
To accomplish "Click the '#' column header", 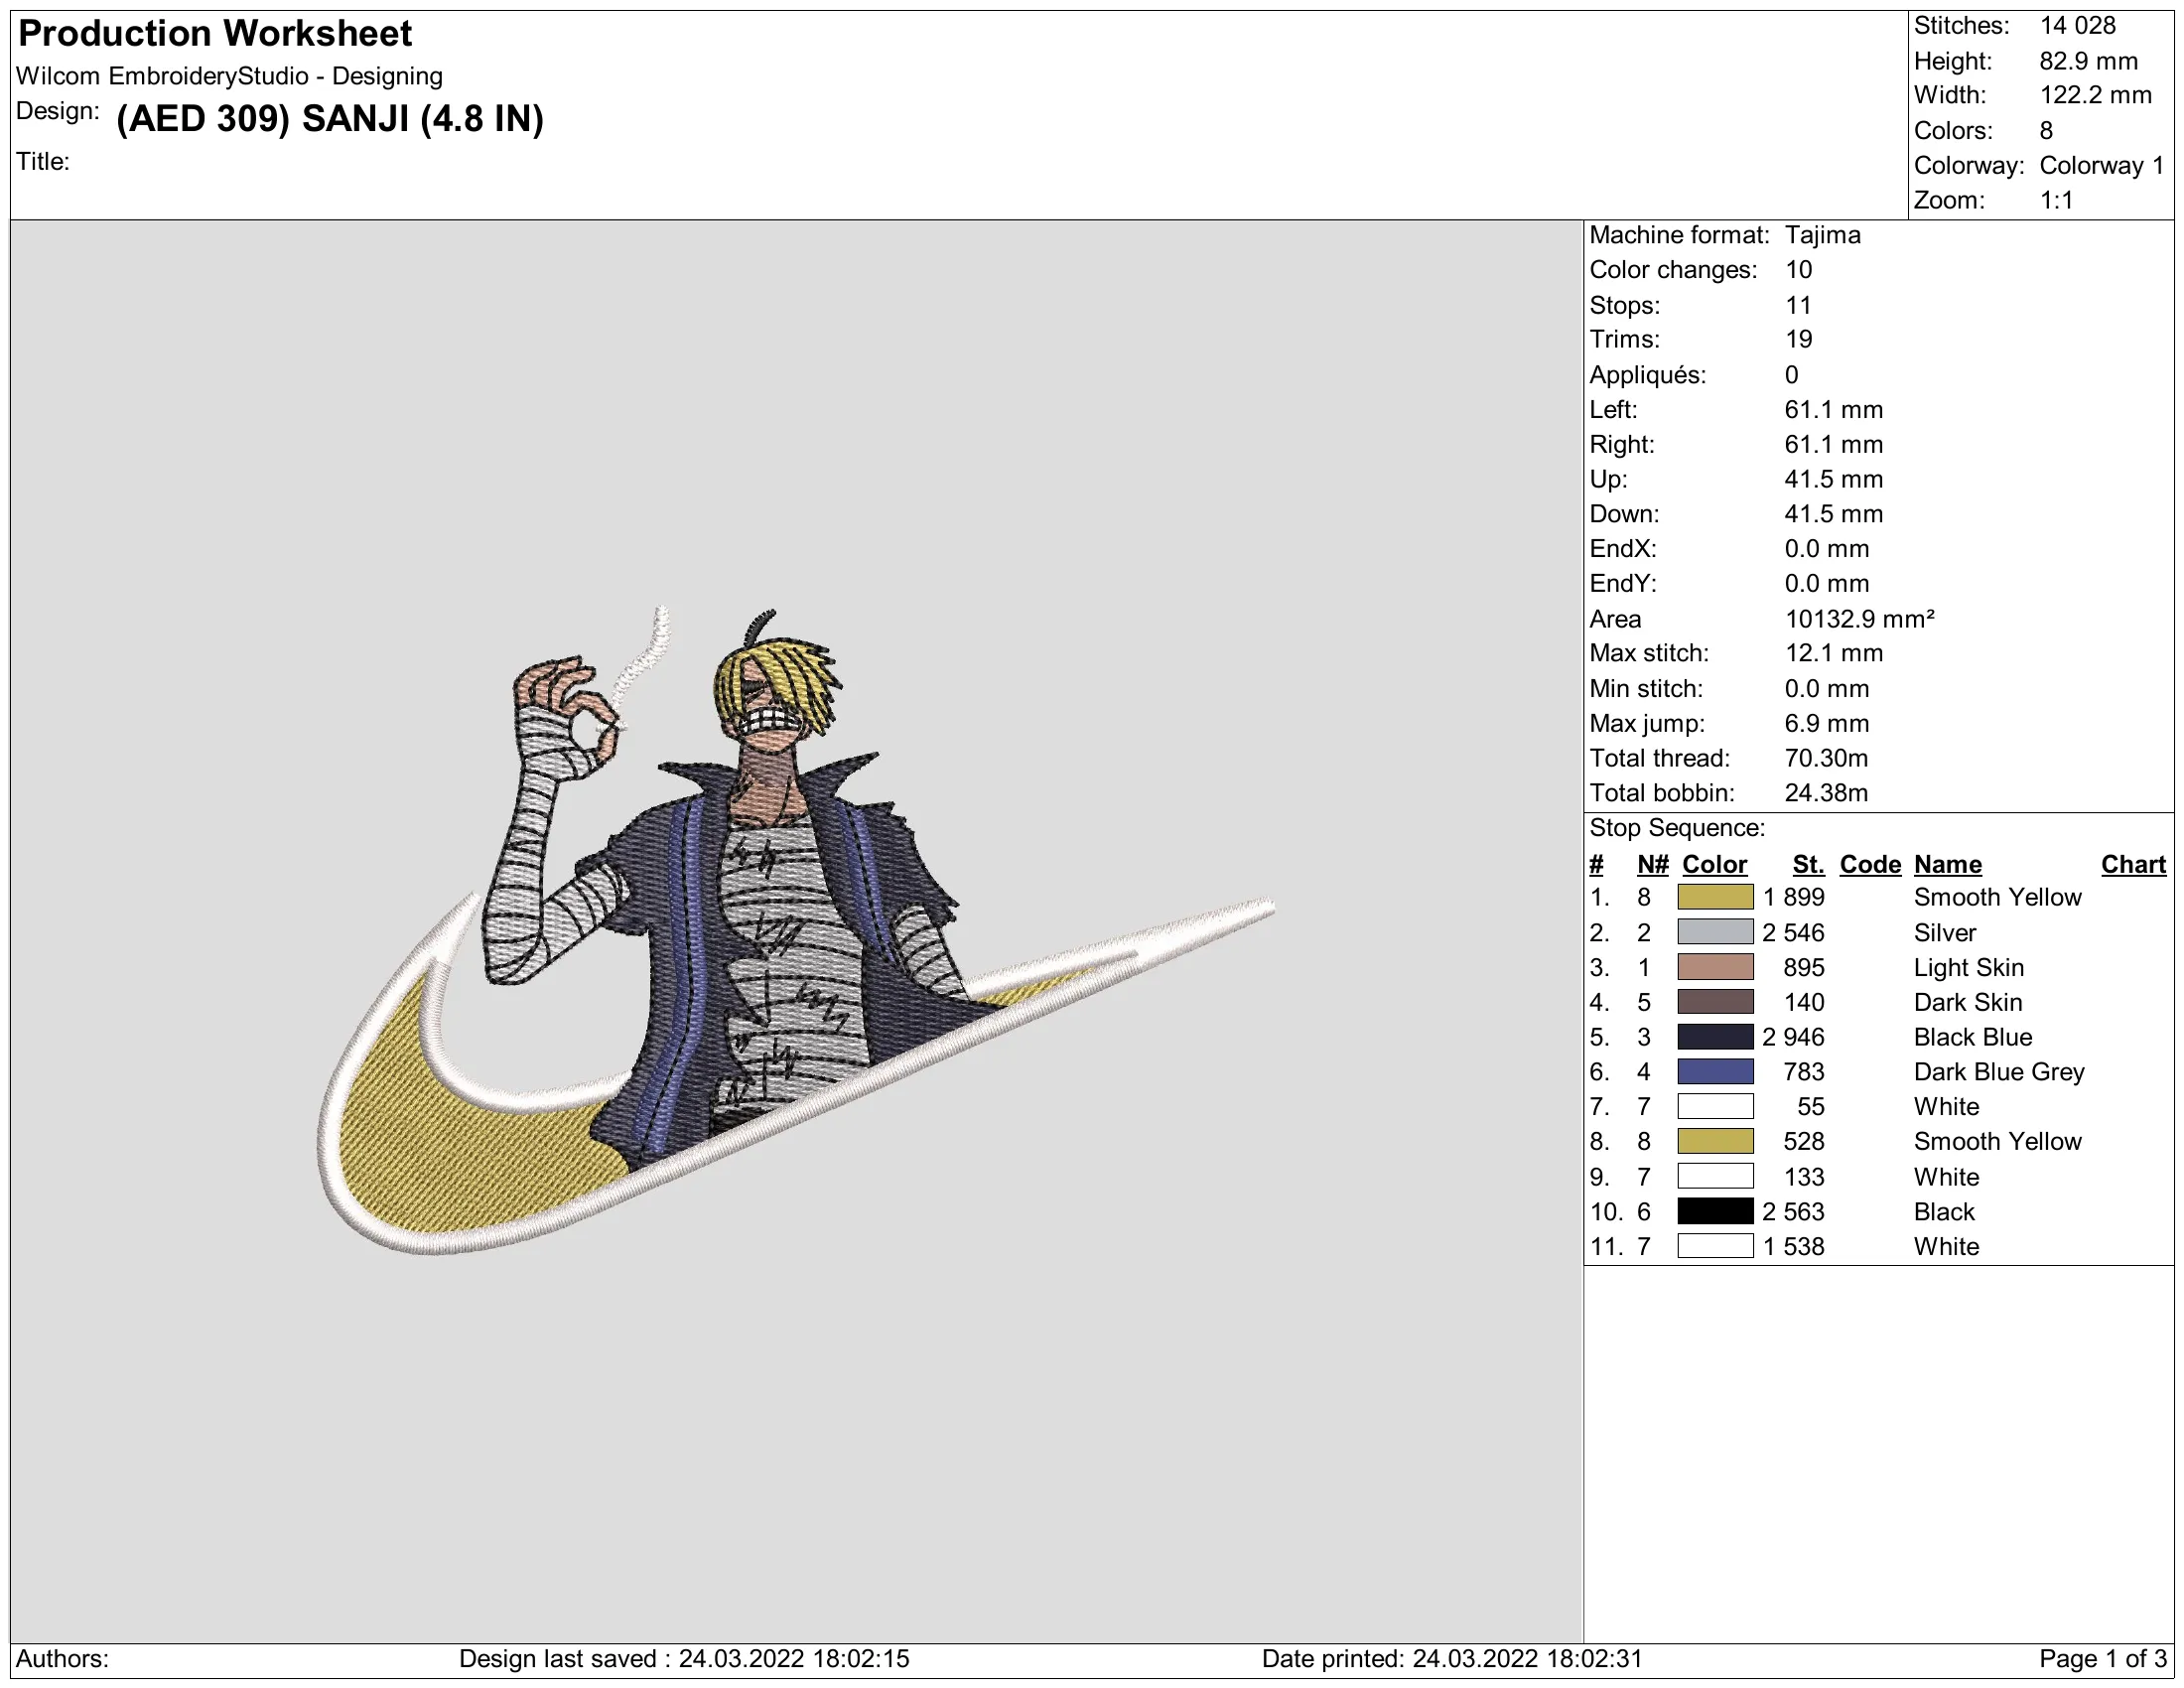I will click(x=1597, y=865).
